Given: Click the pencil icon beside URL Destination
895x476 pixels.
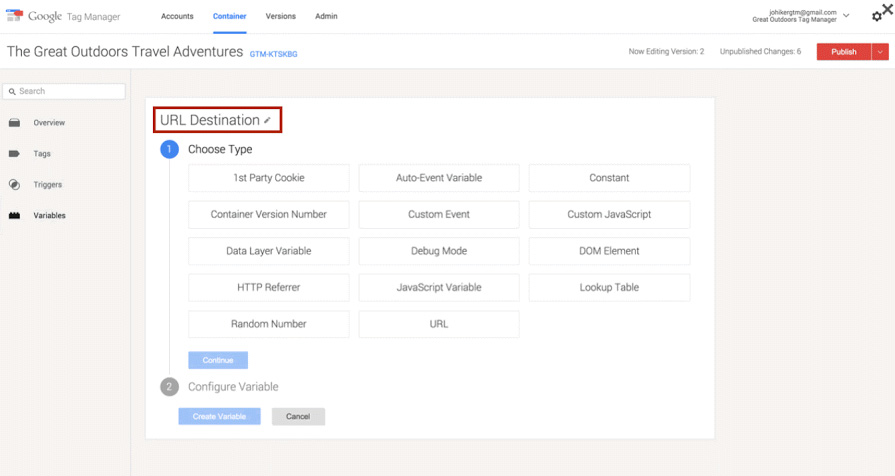Looking at the screenshot, I should (267, 120).
